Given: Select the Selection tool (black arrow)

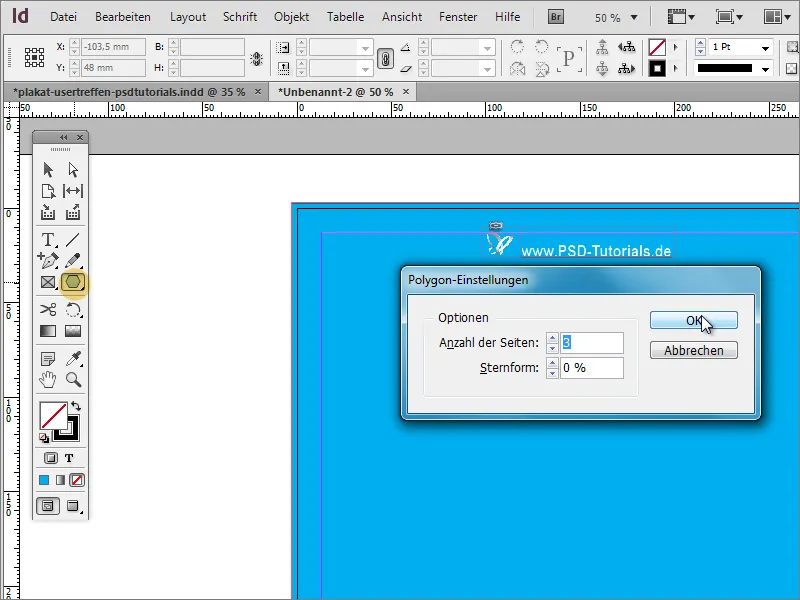Looking at the screenshot, I should click(48, 169).
